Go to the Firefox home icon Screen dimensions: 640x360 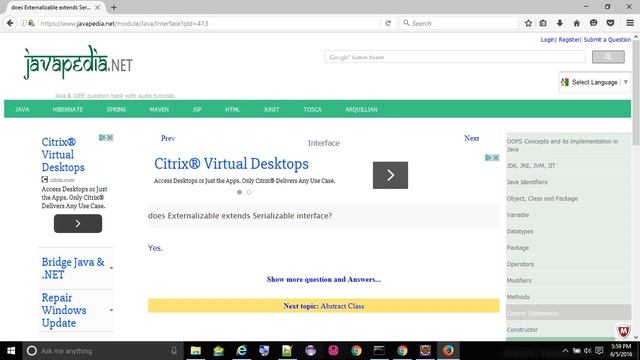click(576, 23)
